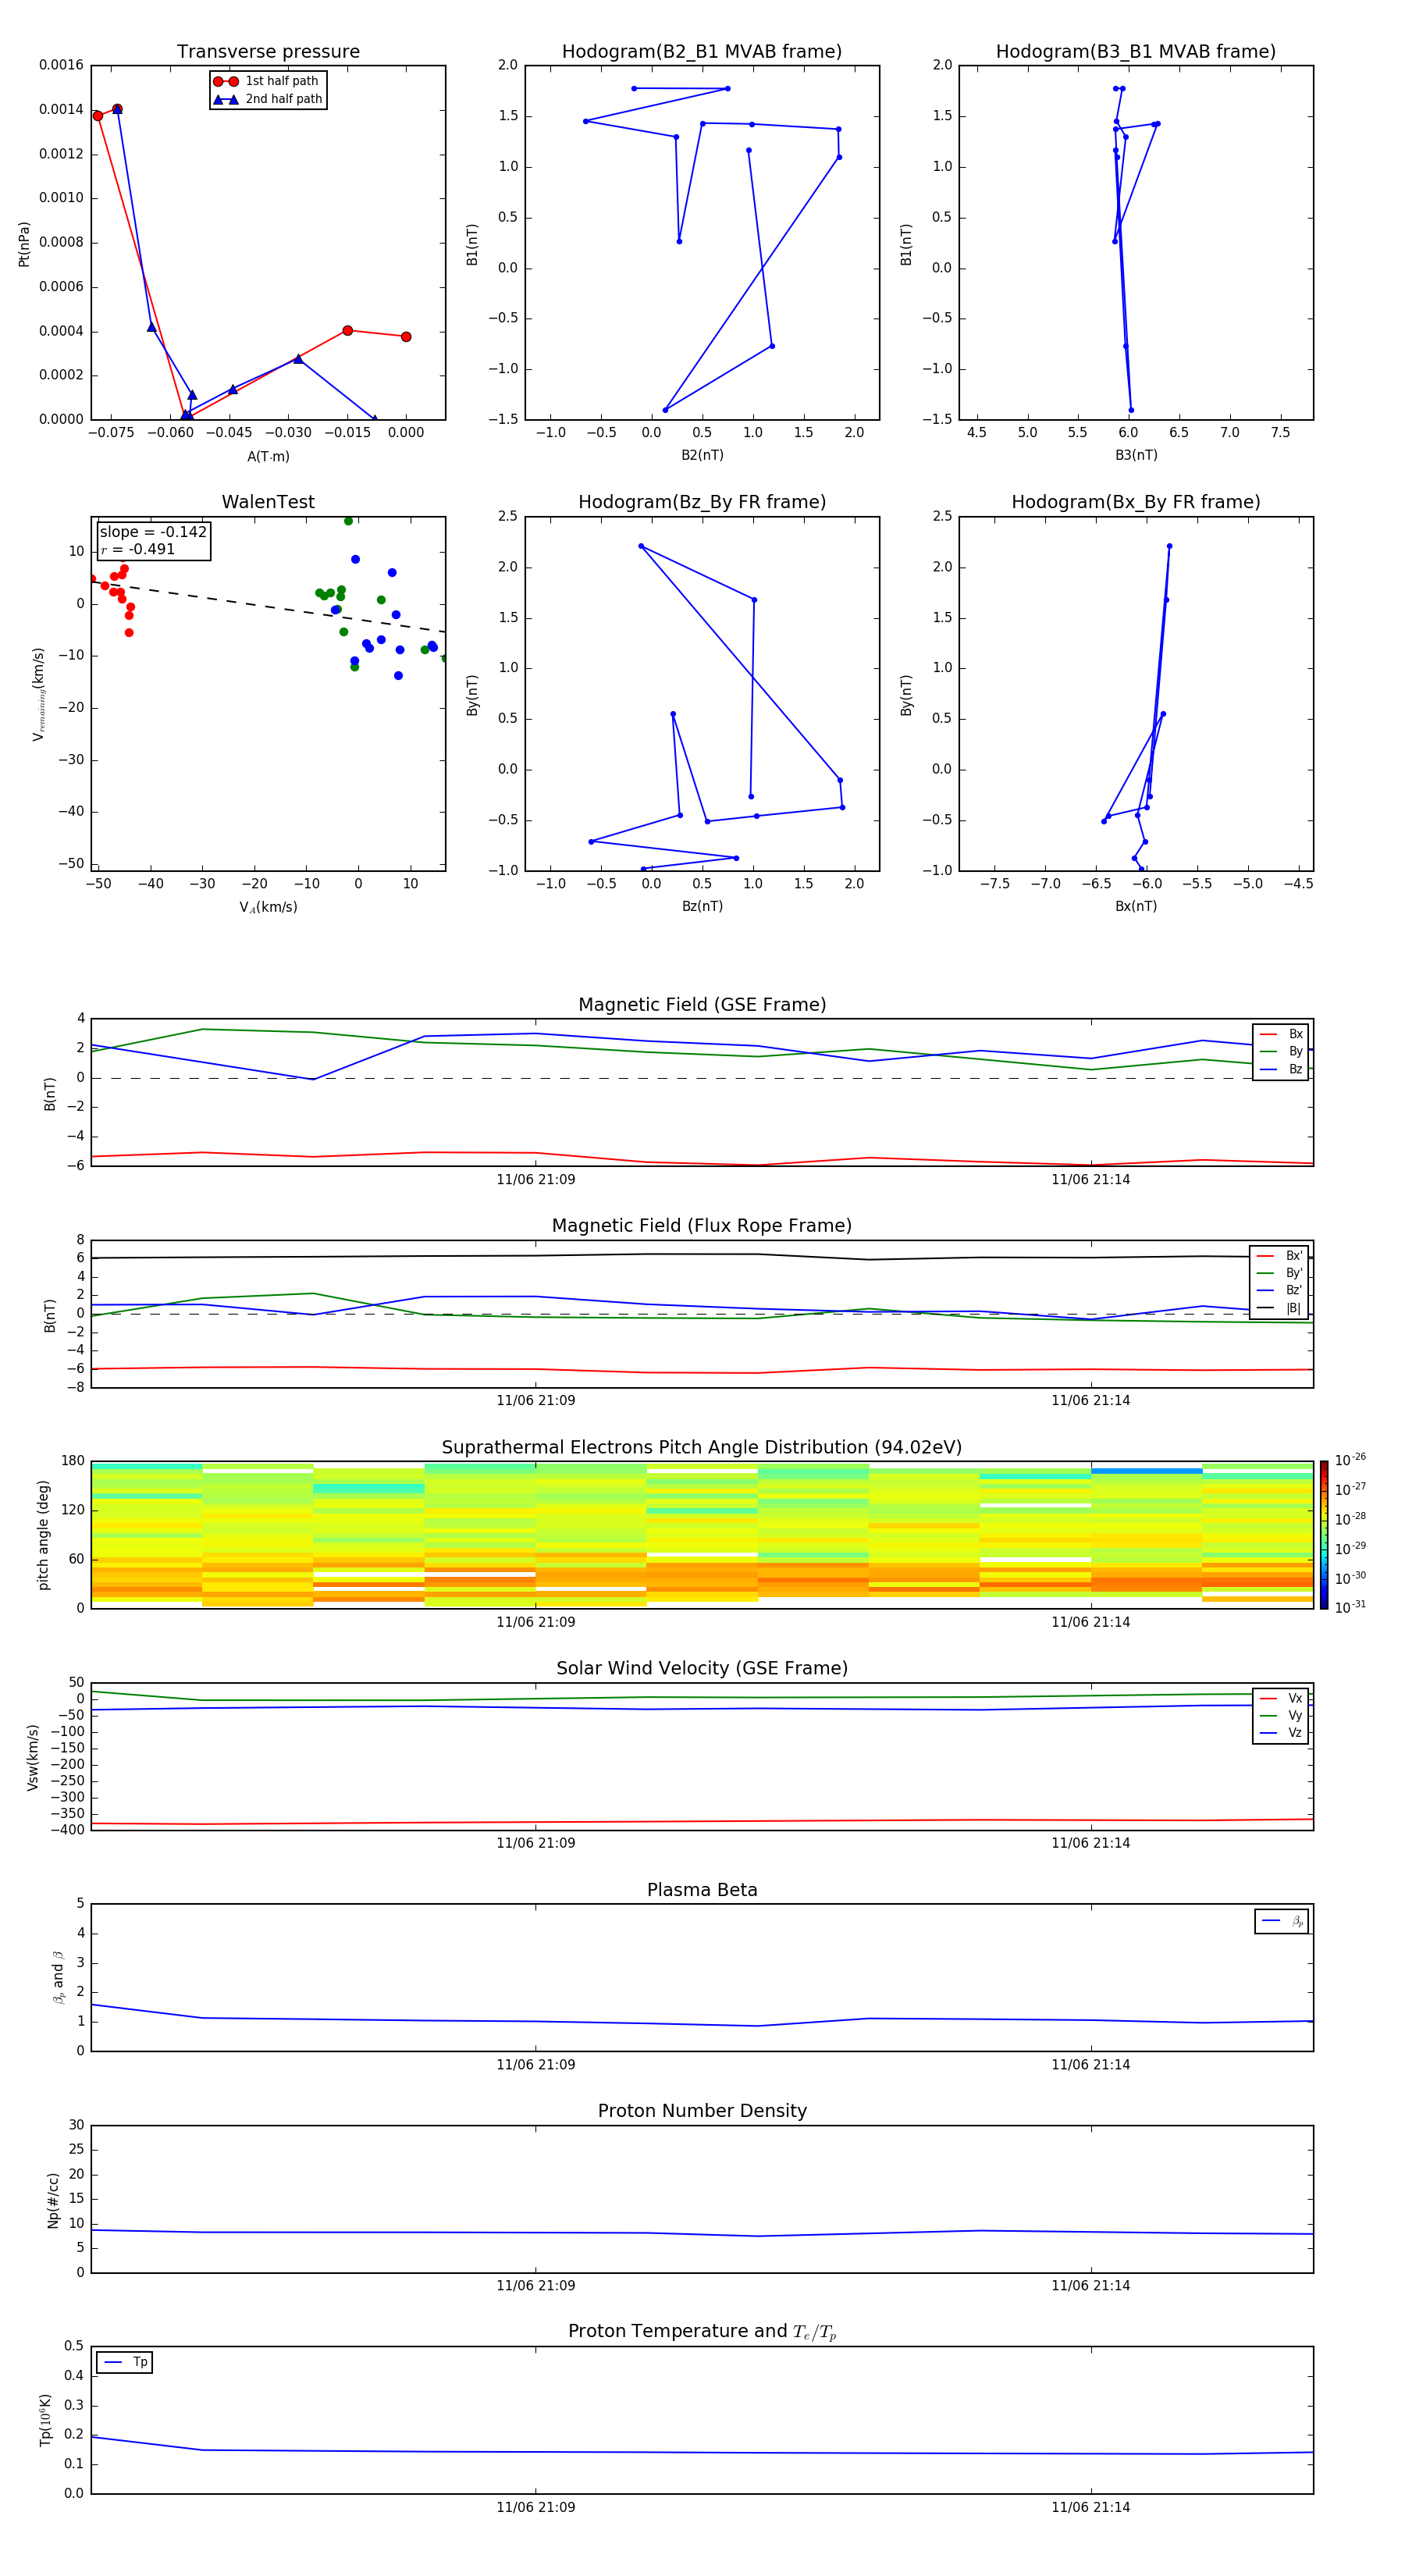The height and width of the screenshot is (2576, 1405).
Task: Click the 'Pt(nPa)' axis label
Action: point(24,243)
